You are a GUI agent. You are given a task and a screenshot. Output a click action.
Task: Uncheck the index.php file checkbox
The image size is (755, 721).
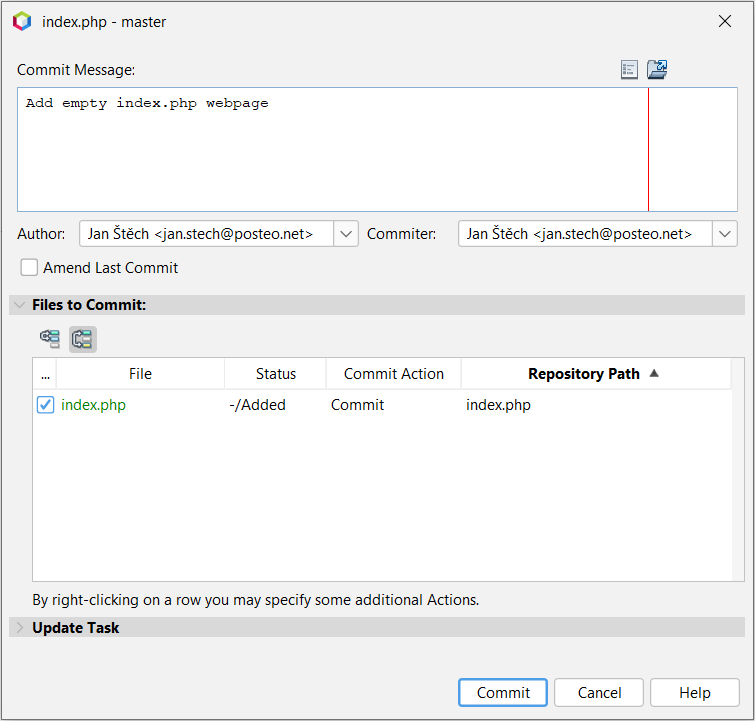45,405
